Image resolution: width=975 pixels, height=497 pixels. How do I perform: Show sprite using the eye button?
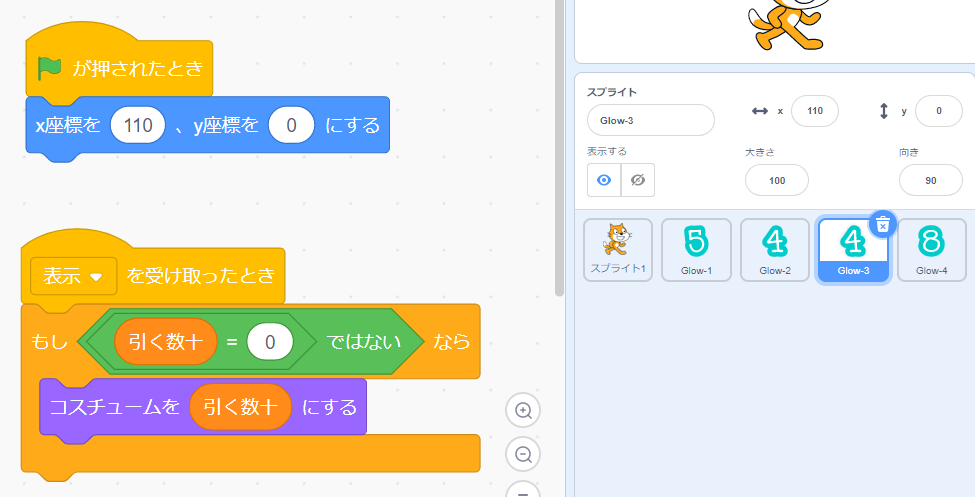coord(604,180)
